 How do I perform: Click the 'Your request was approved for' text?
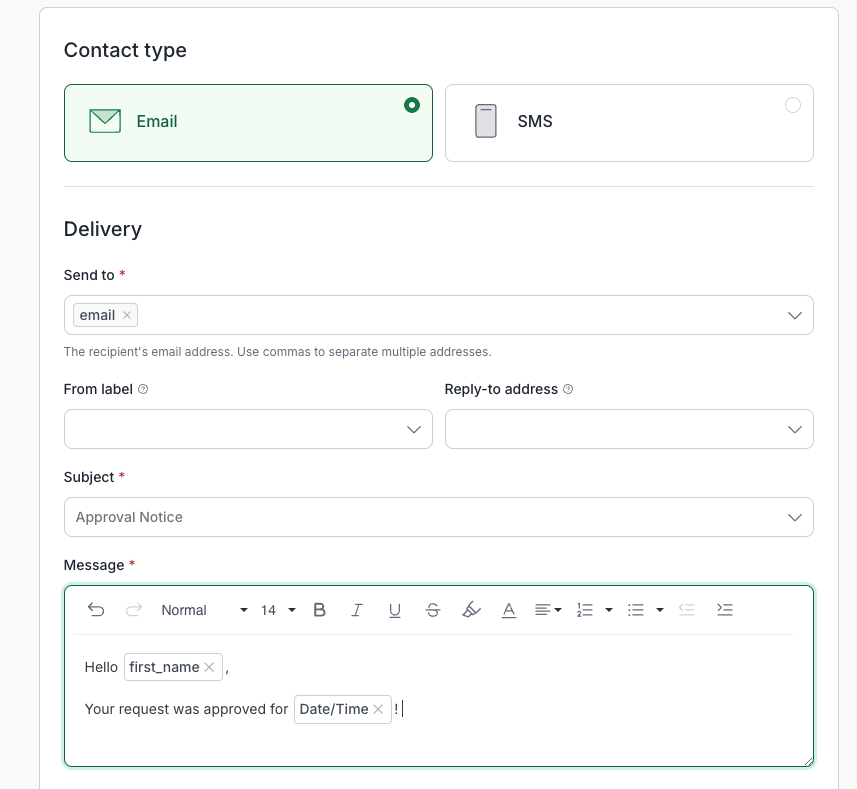coord(186,709)
